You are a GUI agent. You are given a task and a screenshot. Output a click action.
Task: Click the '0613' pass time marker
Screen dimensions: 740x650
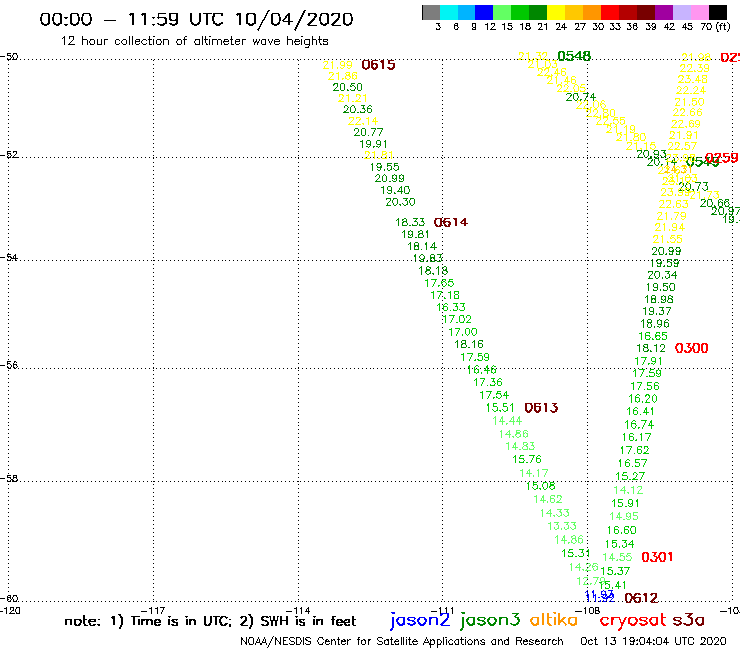541,408
